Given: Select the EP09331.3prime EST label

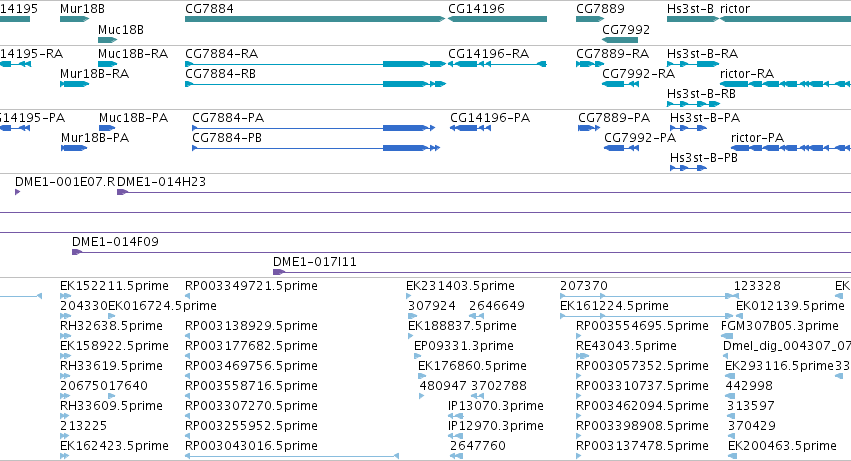Looking at the screenshot, I should (x=464, y=346).
